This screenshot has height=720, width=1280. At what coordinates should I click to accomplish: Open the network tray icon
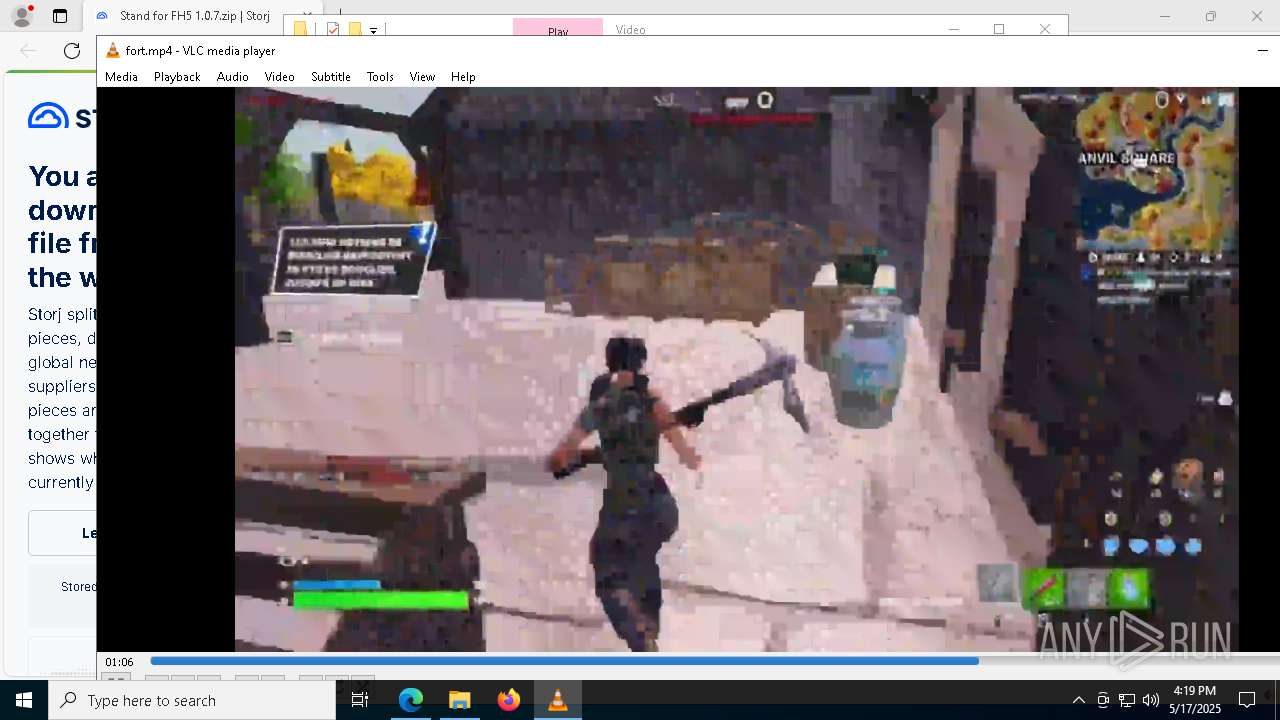(x=1127, y=700)
